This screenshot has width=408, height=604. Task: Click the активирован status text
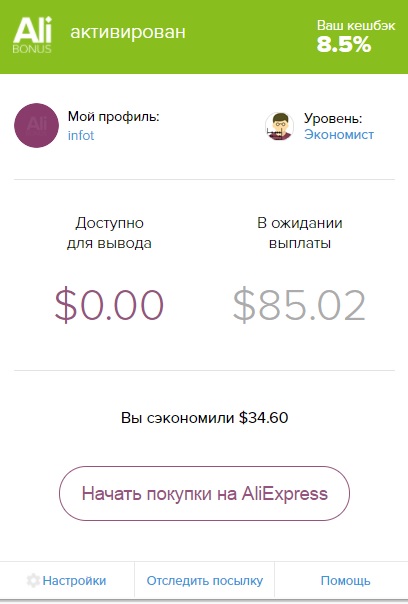pos(128,32)
